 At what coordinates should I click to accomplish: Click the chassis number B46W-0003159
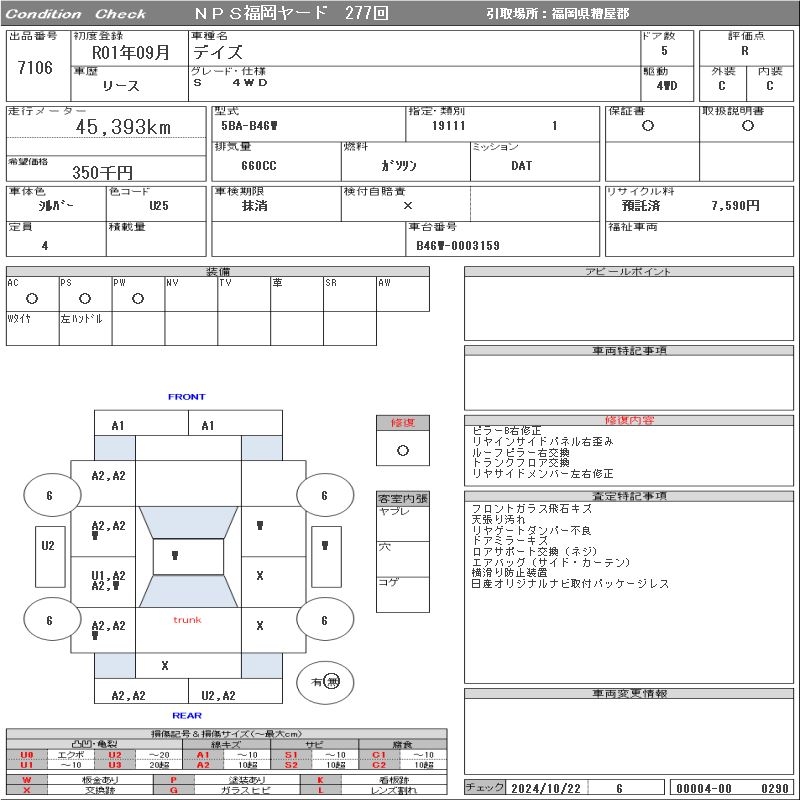[457, 245]
